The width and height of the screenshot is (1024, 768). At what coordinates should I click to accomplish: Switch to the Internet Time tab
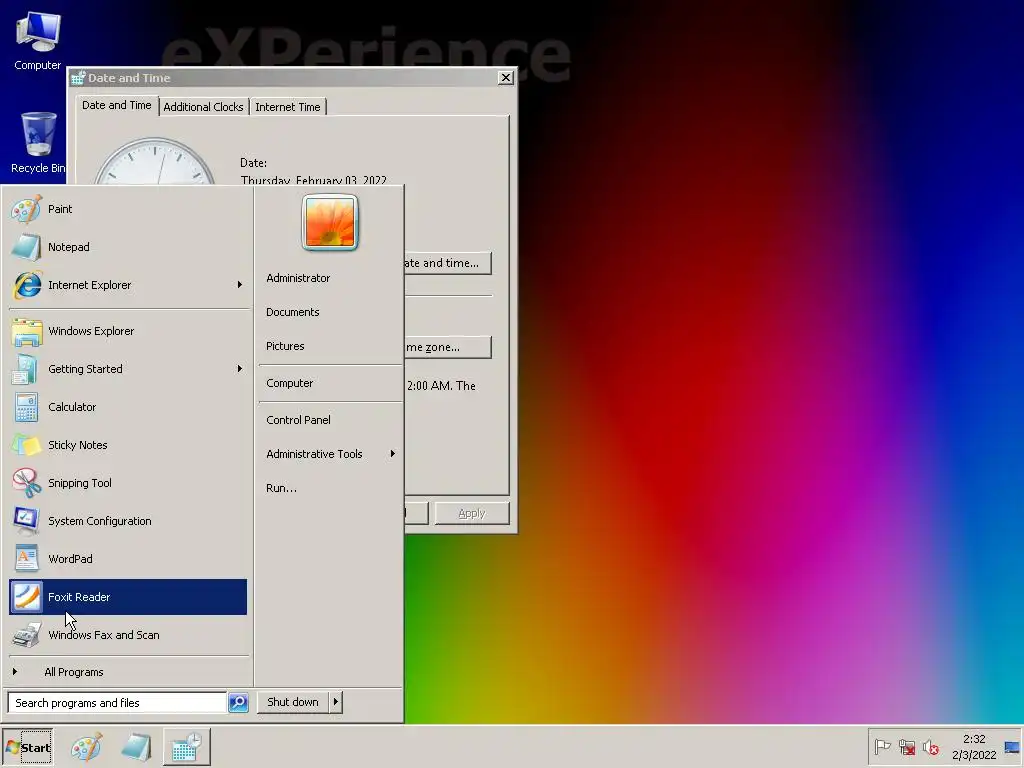287,106
